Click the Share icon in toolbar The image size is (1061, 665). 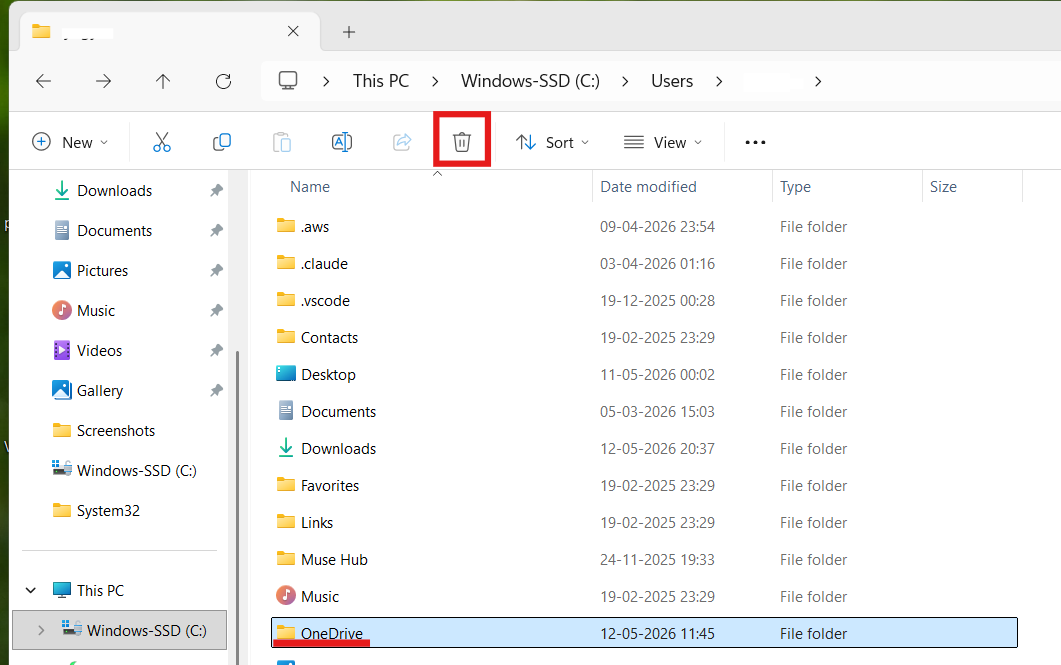(x=402, y=142)
